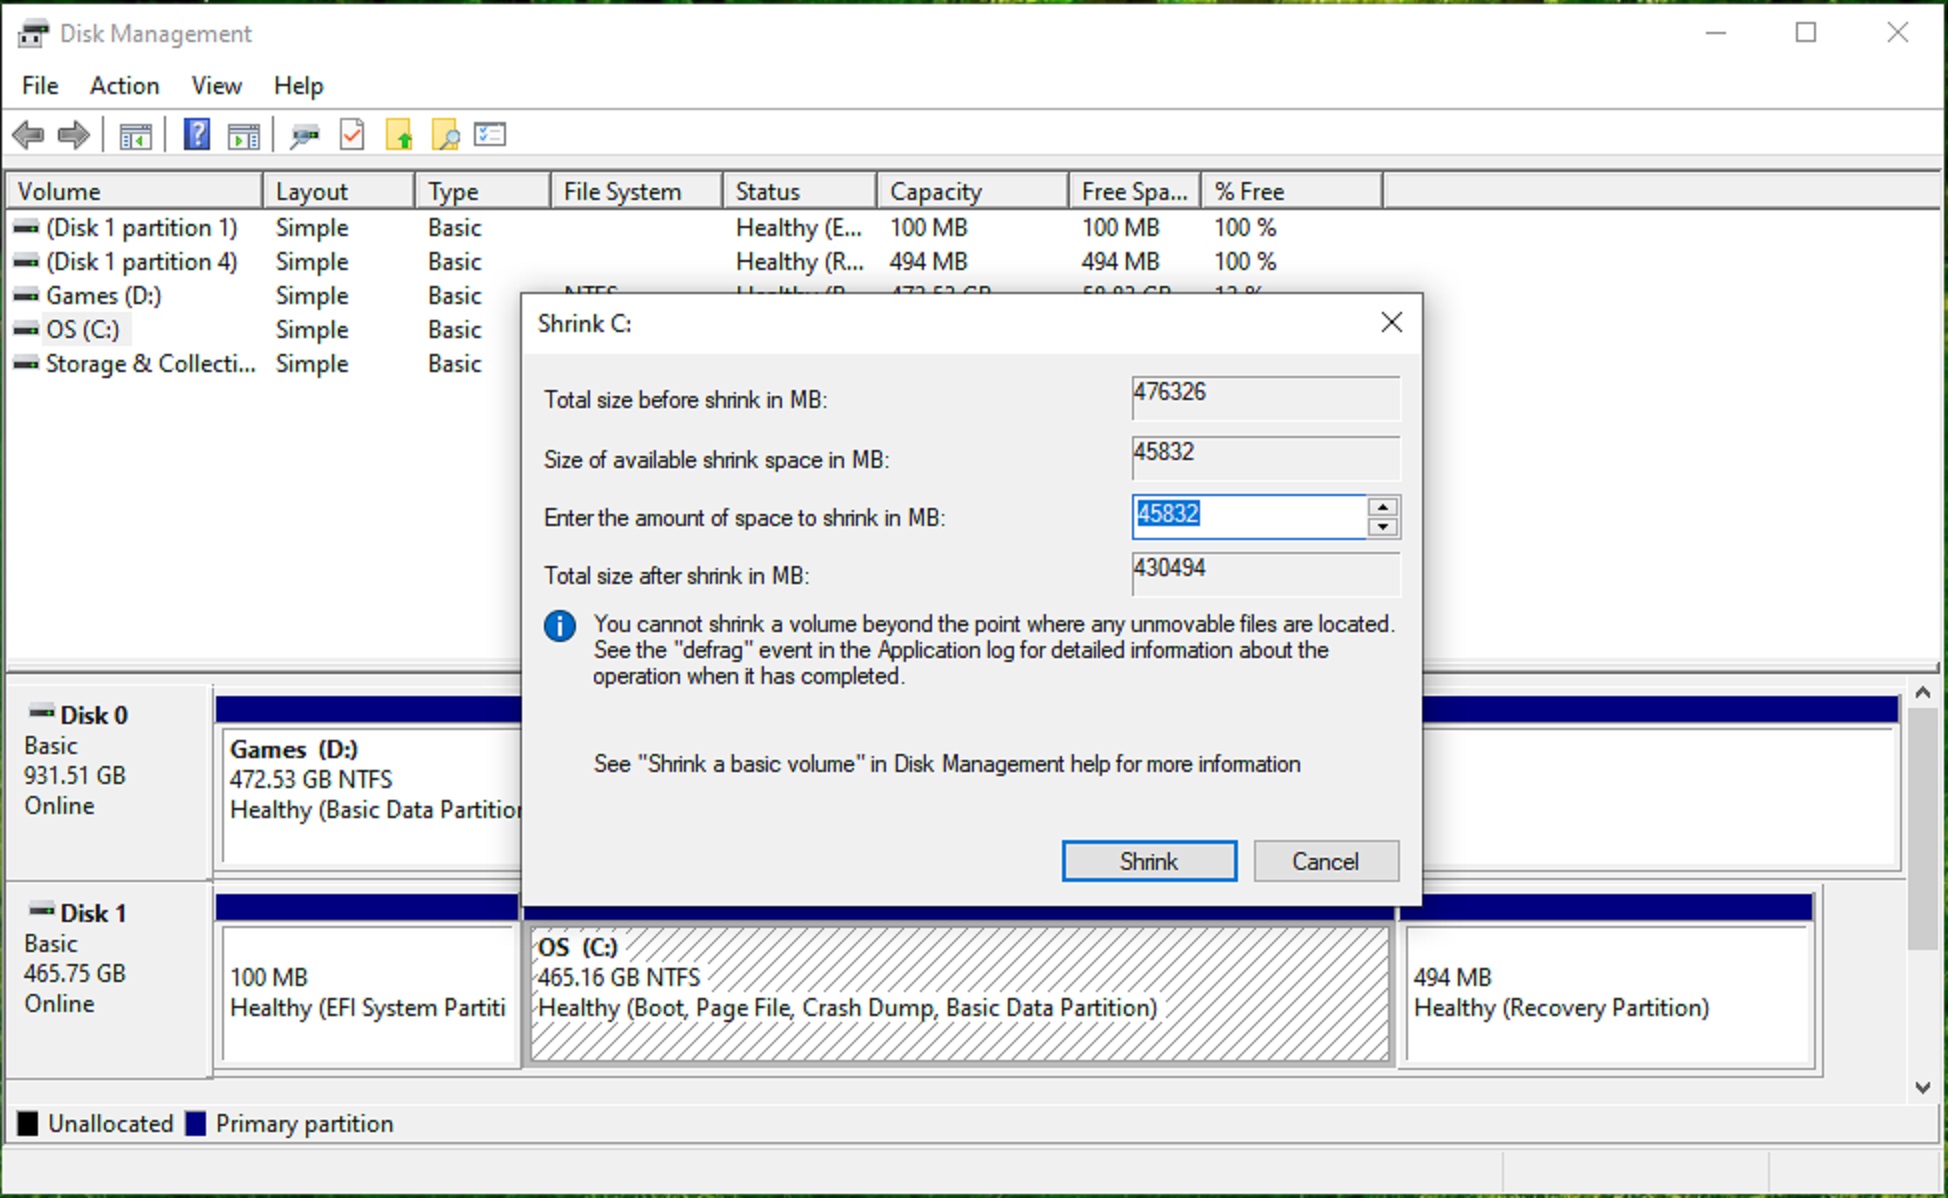Sort by the Capacity column header

click(973, 191)
